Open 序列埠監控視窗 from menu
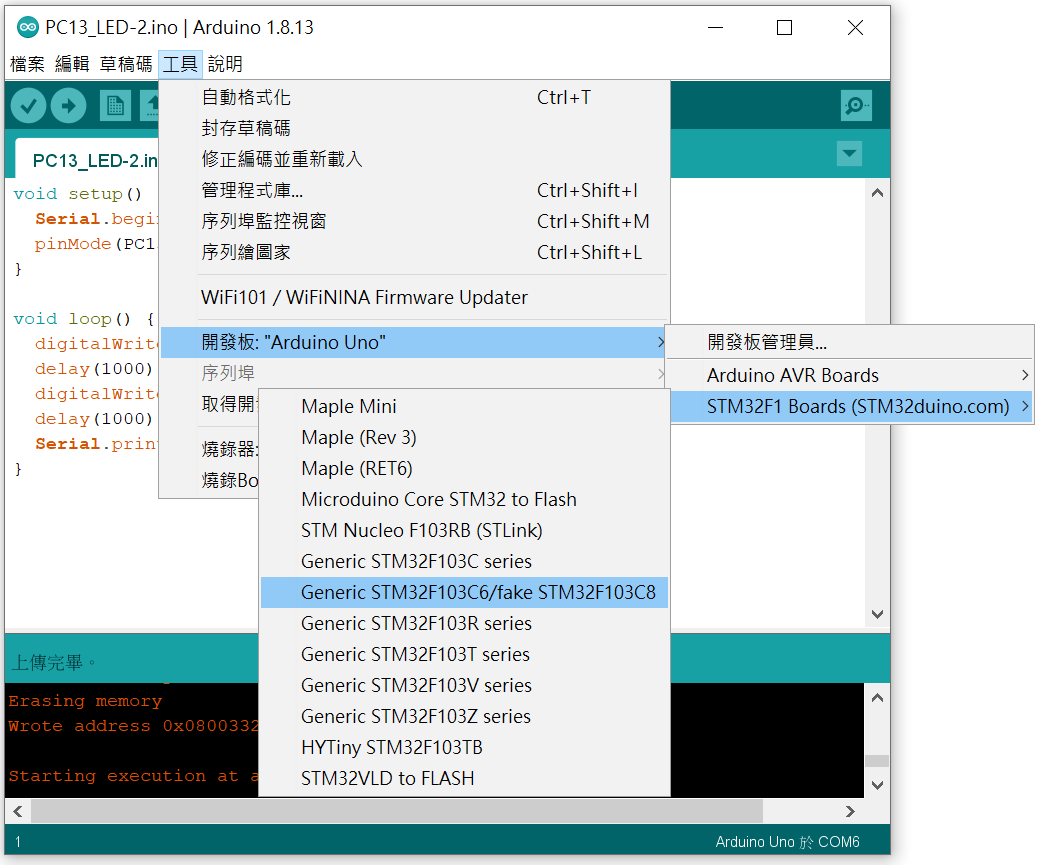 click(414, 221)
